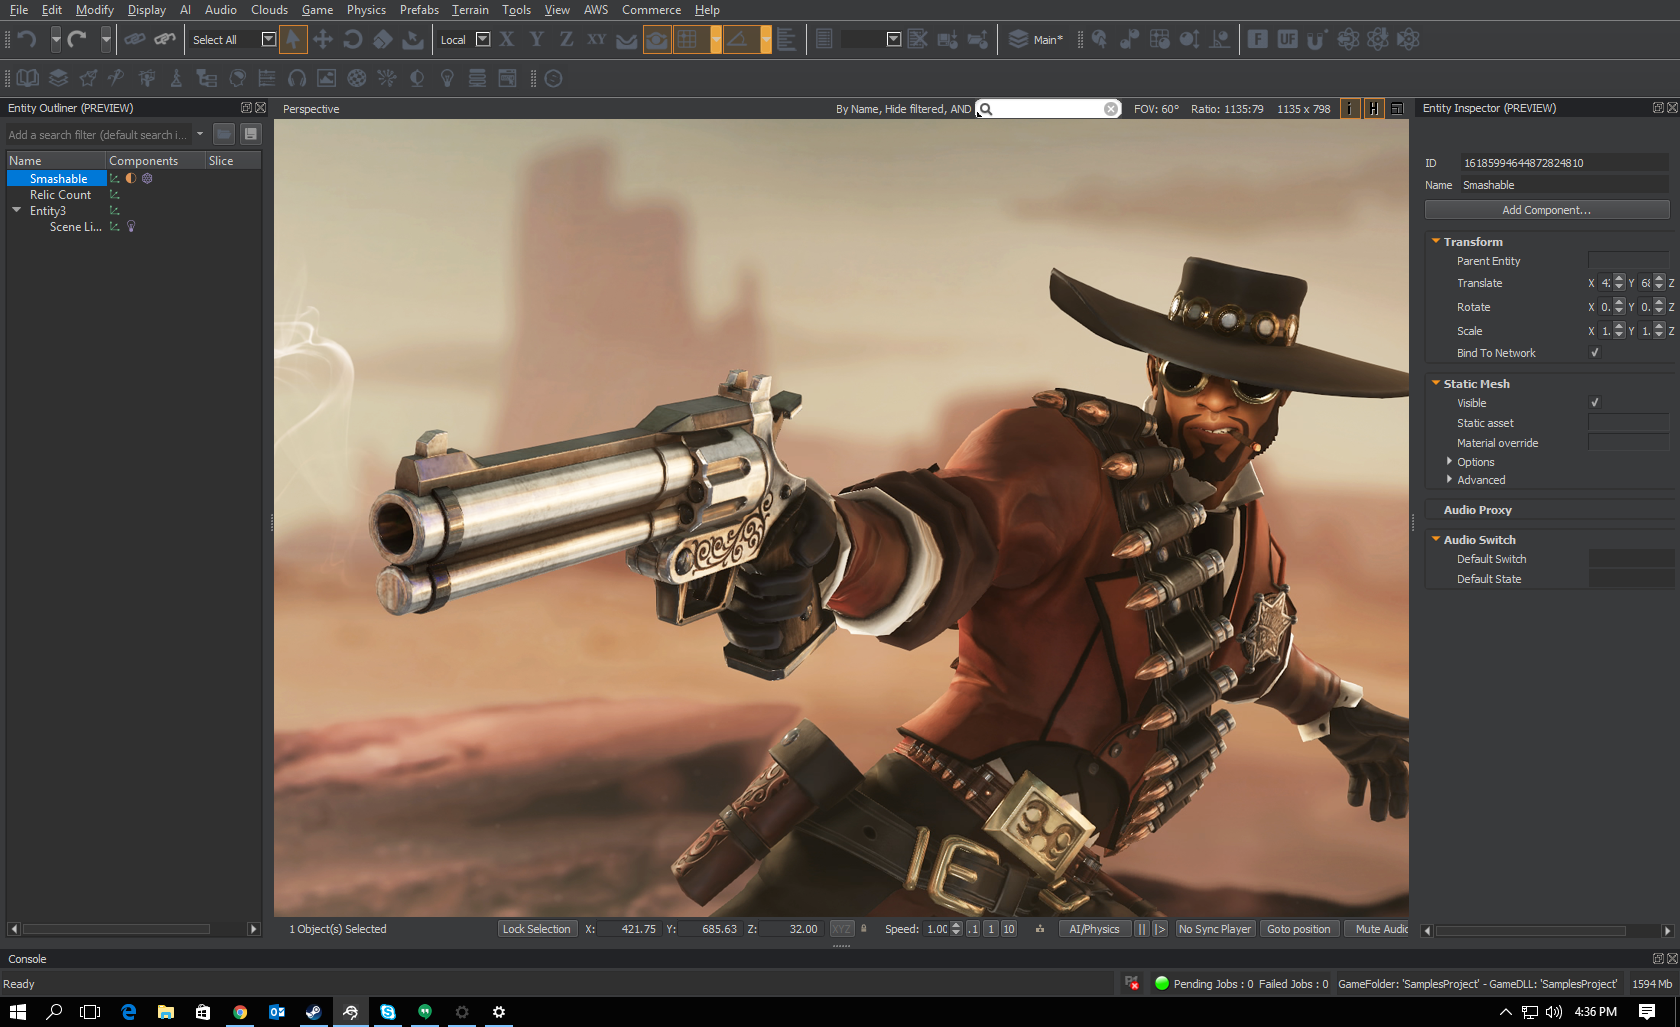Expand the Options group in Static Mesh
Screen dimensions: 1680x1027
[x=1449, y=461]
